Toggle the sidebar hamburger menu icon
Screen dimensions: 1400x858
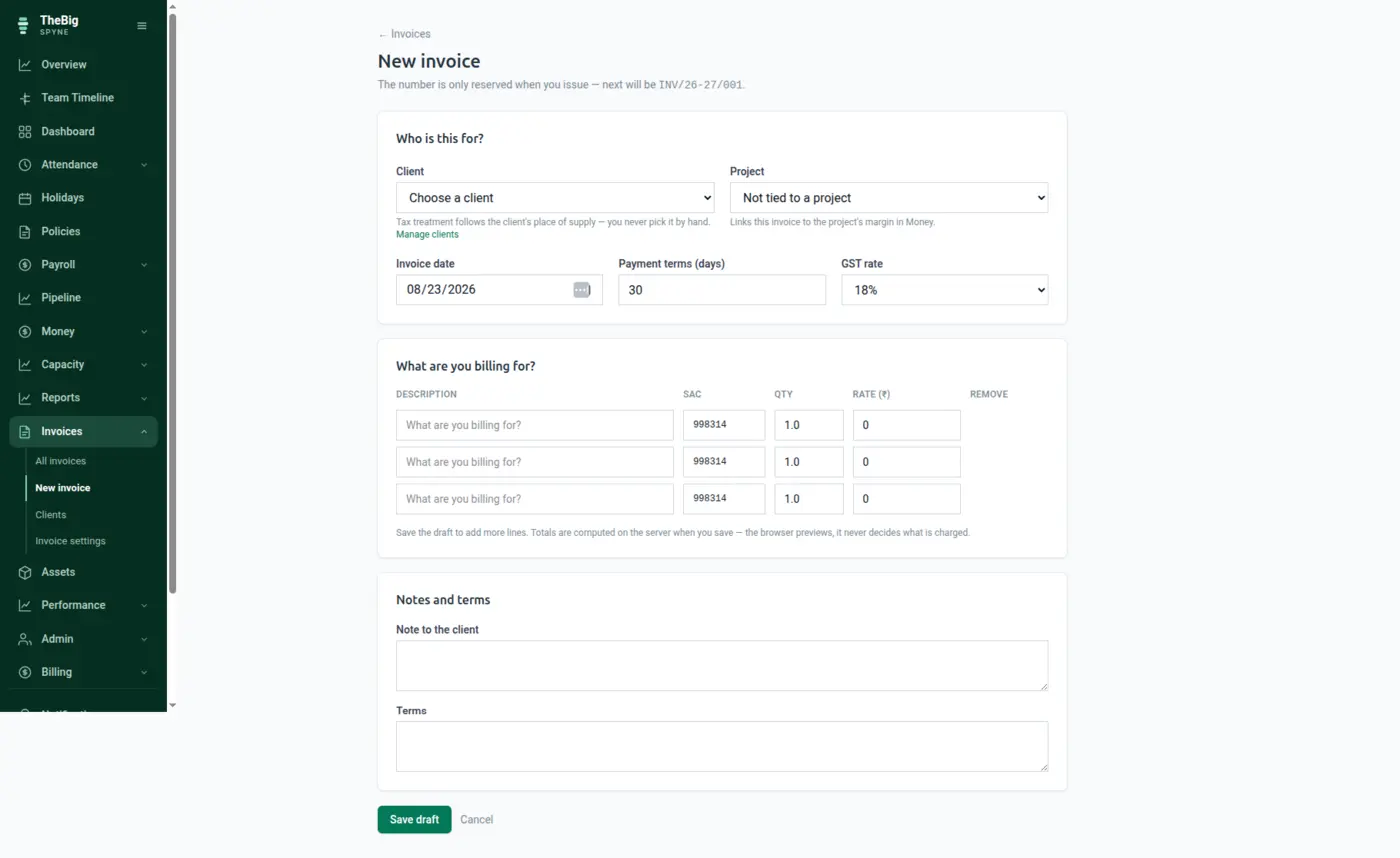[x=142, y=26]
